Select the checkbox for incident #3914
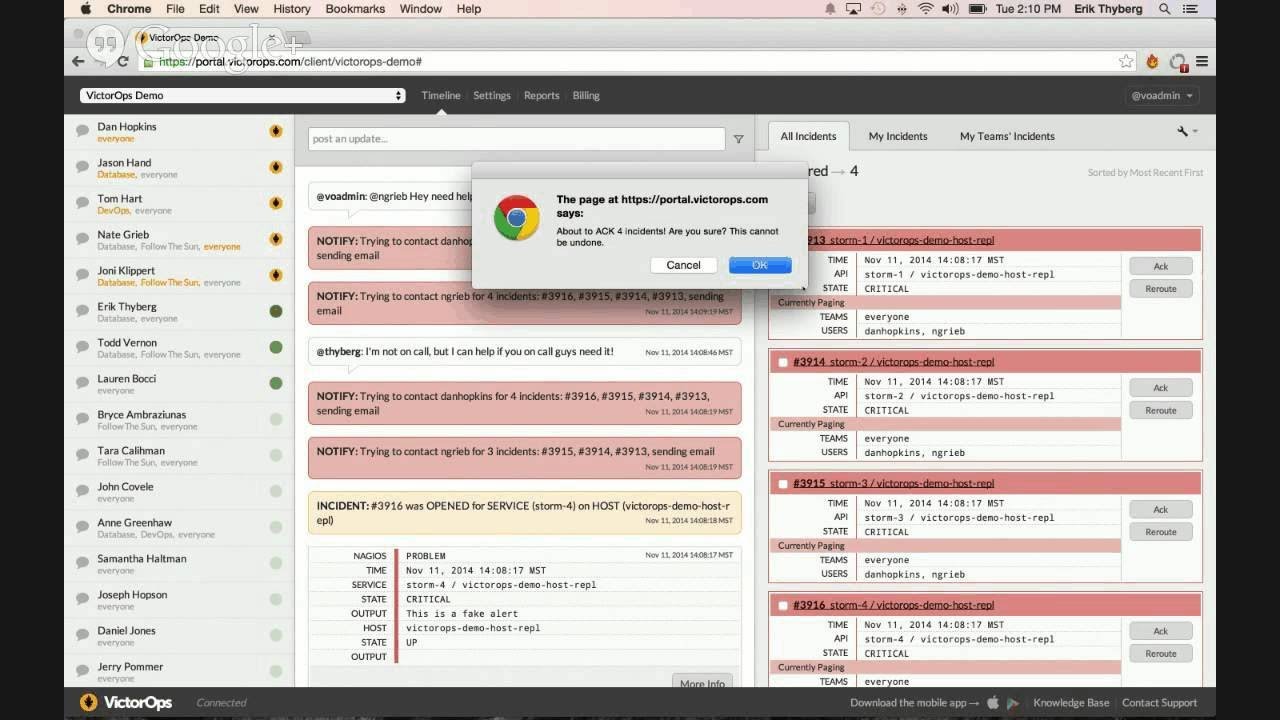 point(783,362)
